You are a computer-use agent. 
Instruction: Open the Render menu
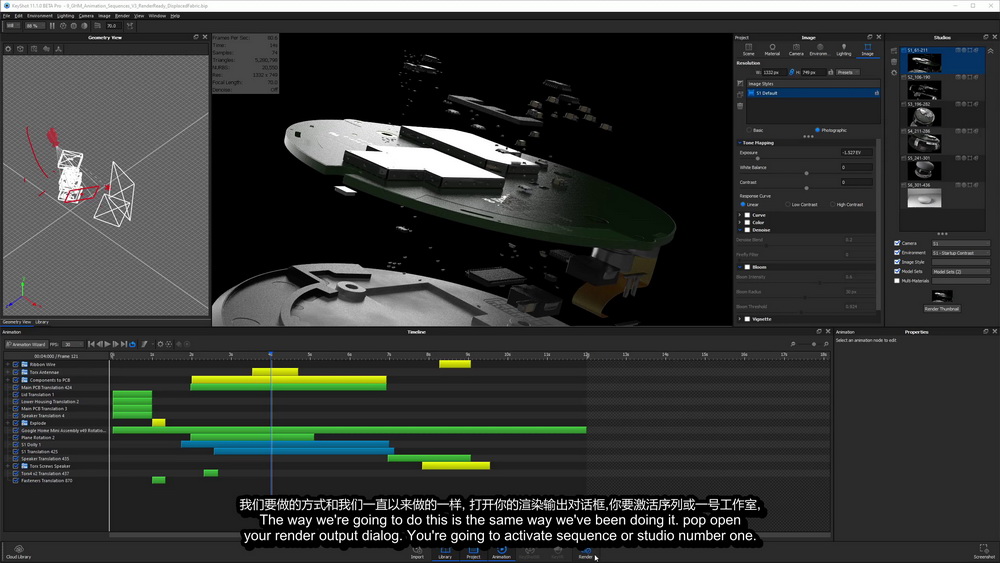122,16
